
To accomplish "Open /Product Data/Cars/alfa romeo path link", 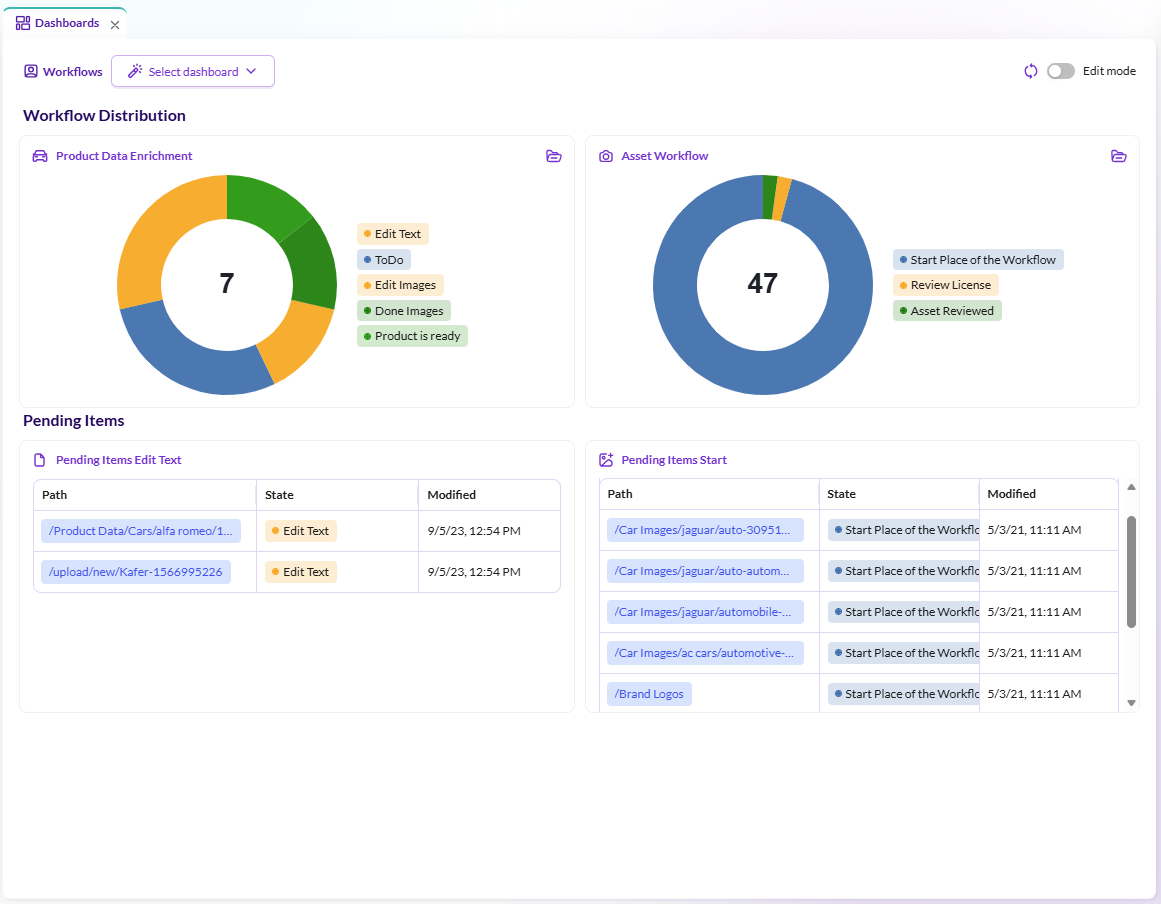I will click(141, 531).
